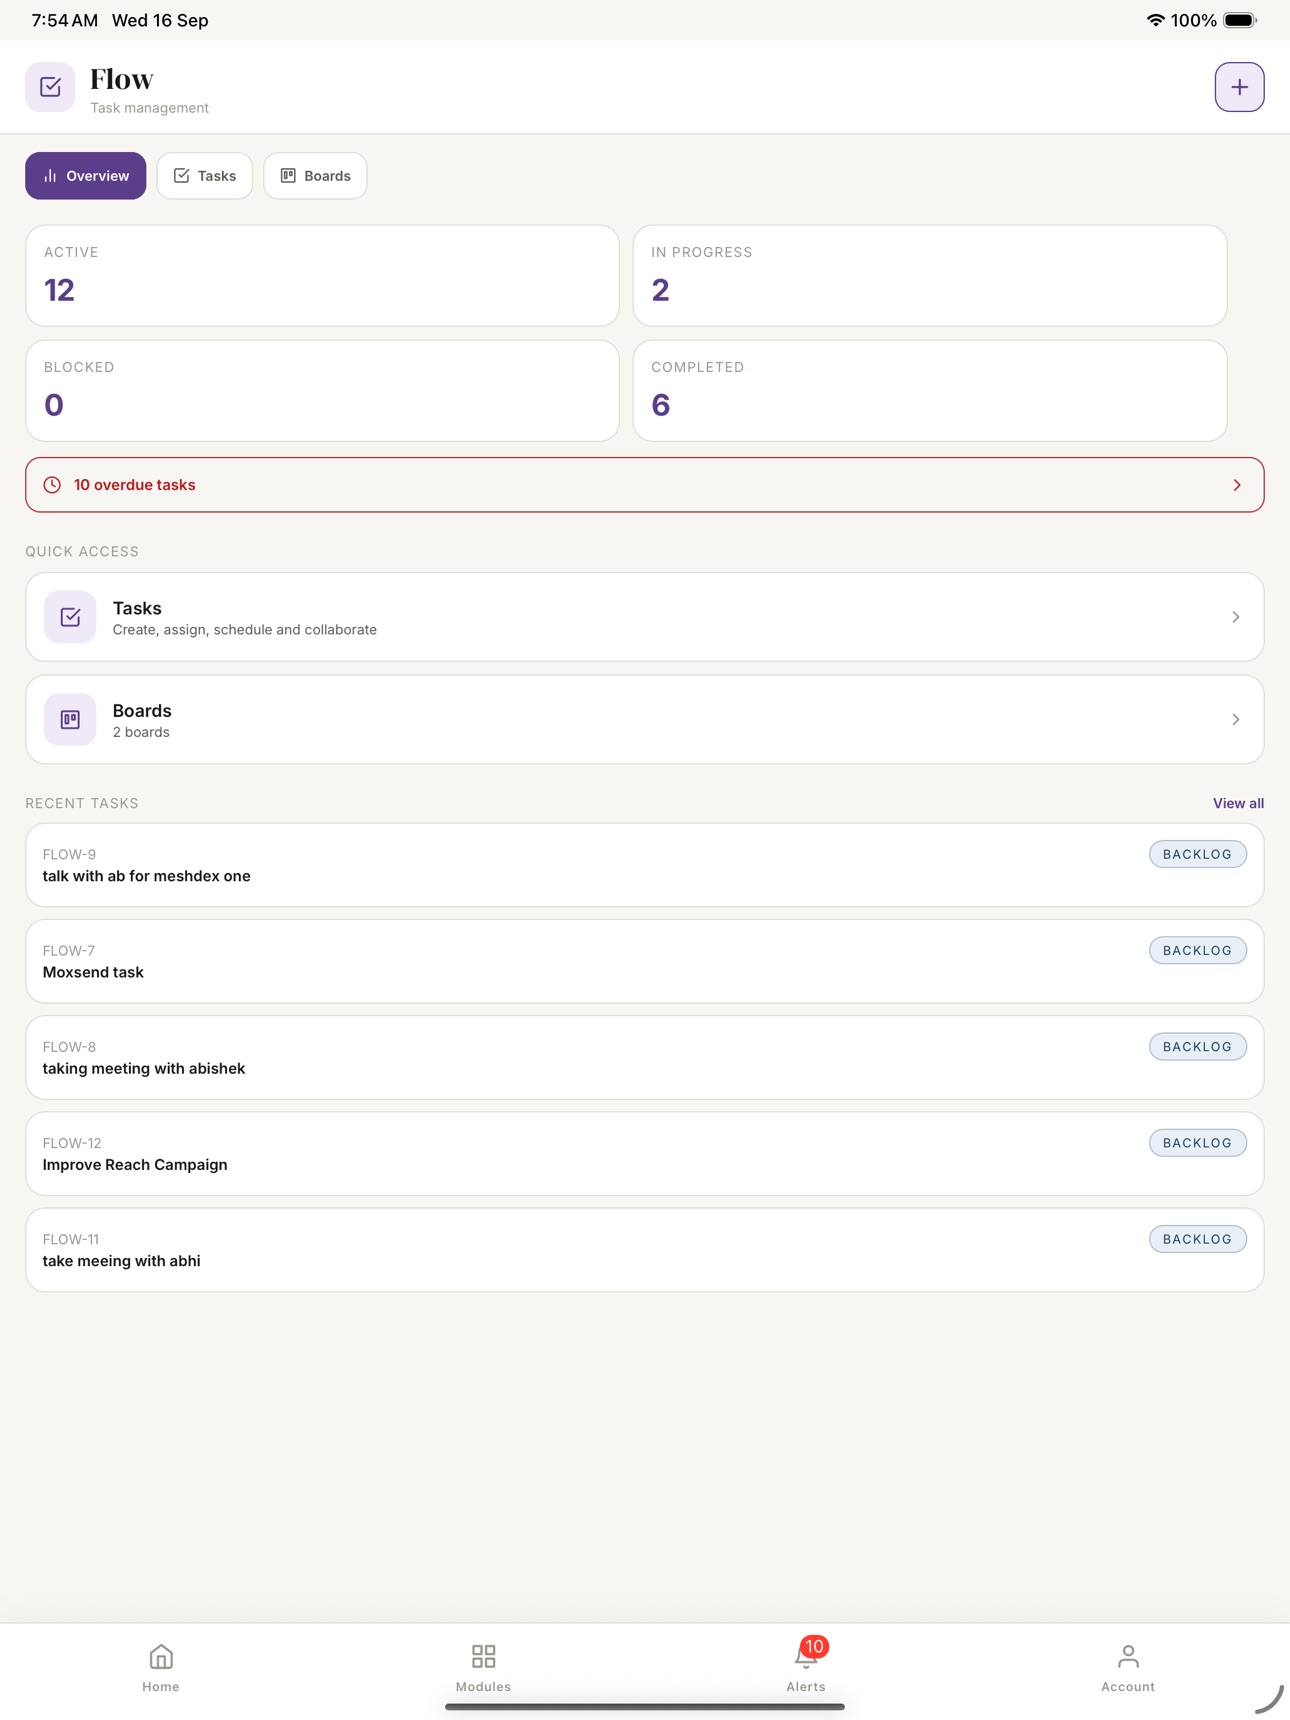Open the Modules grid icon
The image size is (1290, 1720).
click(483, 1657)
